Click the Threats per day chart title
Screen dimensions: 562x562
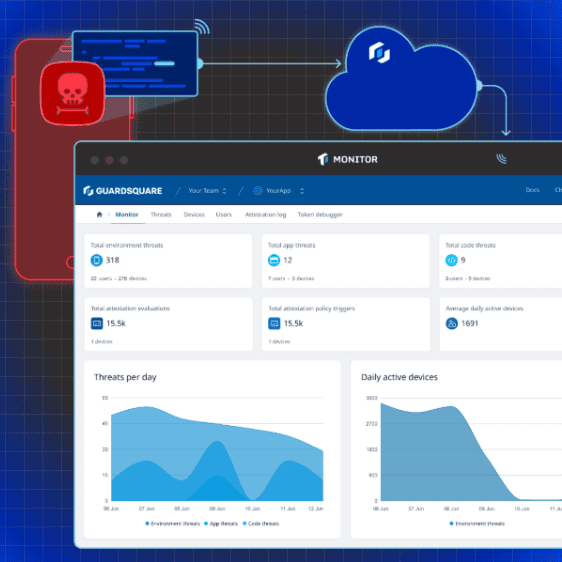(x=125, y=377)
